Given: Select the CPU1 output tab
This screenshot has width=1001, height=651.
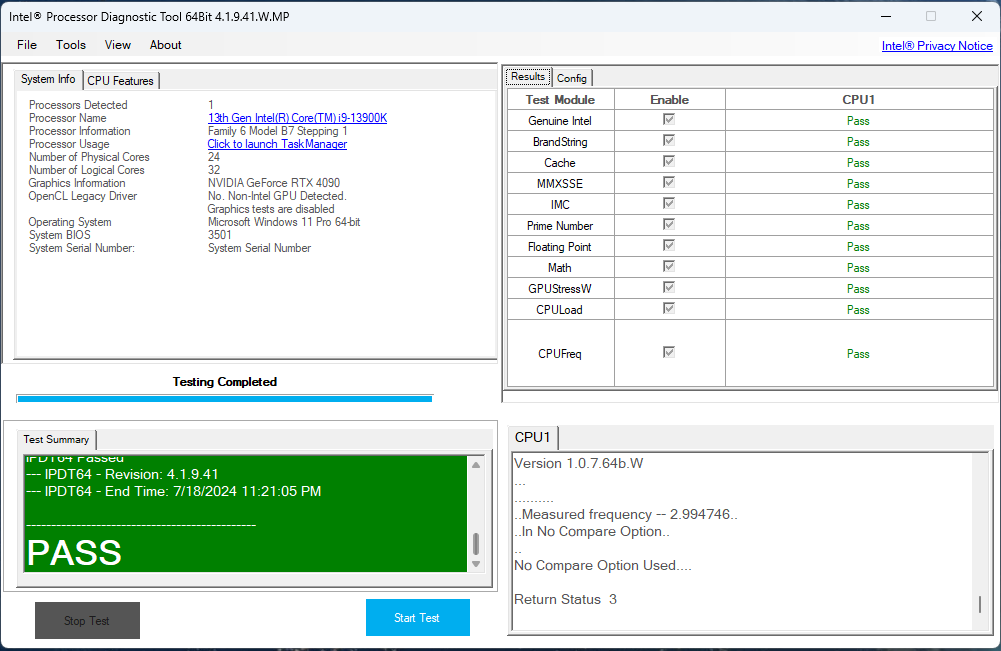Looking at the screenshot, I should [533, 437].
